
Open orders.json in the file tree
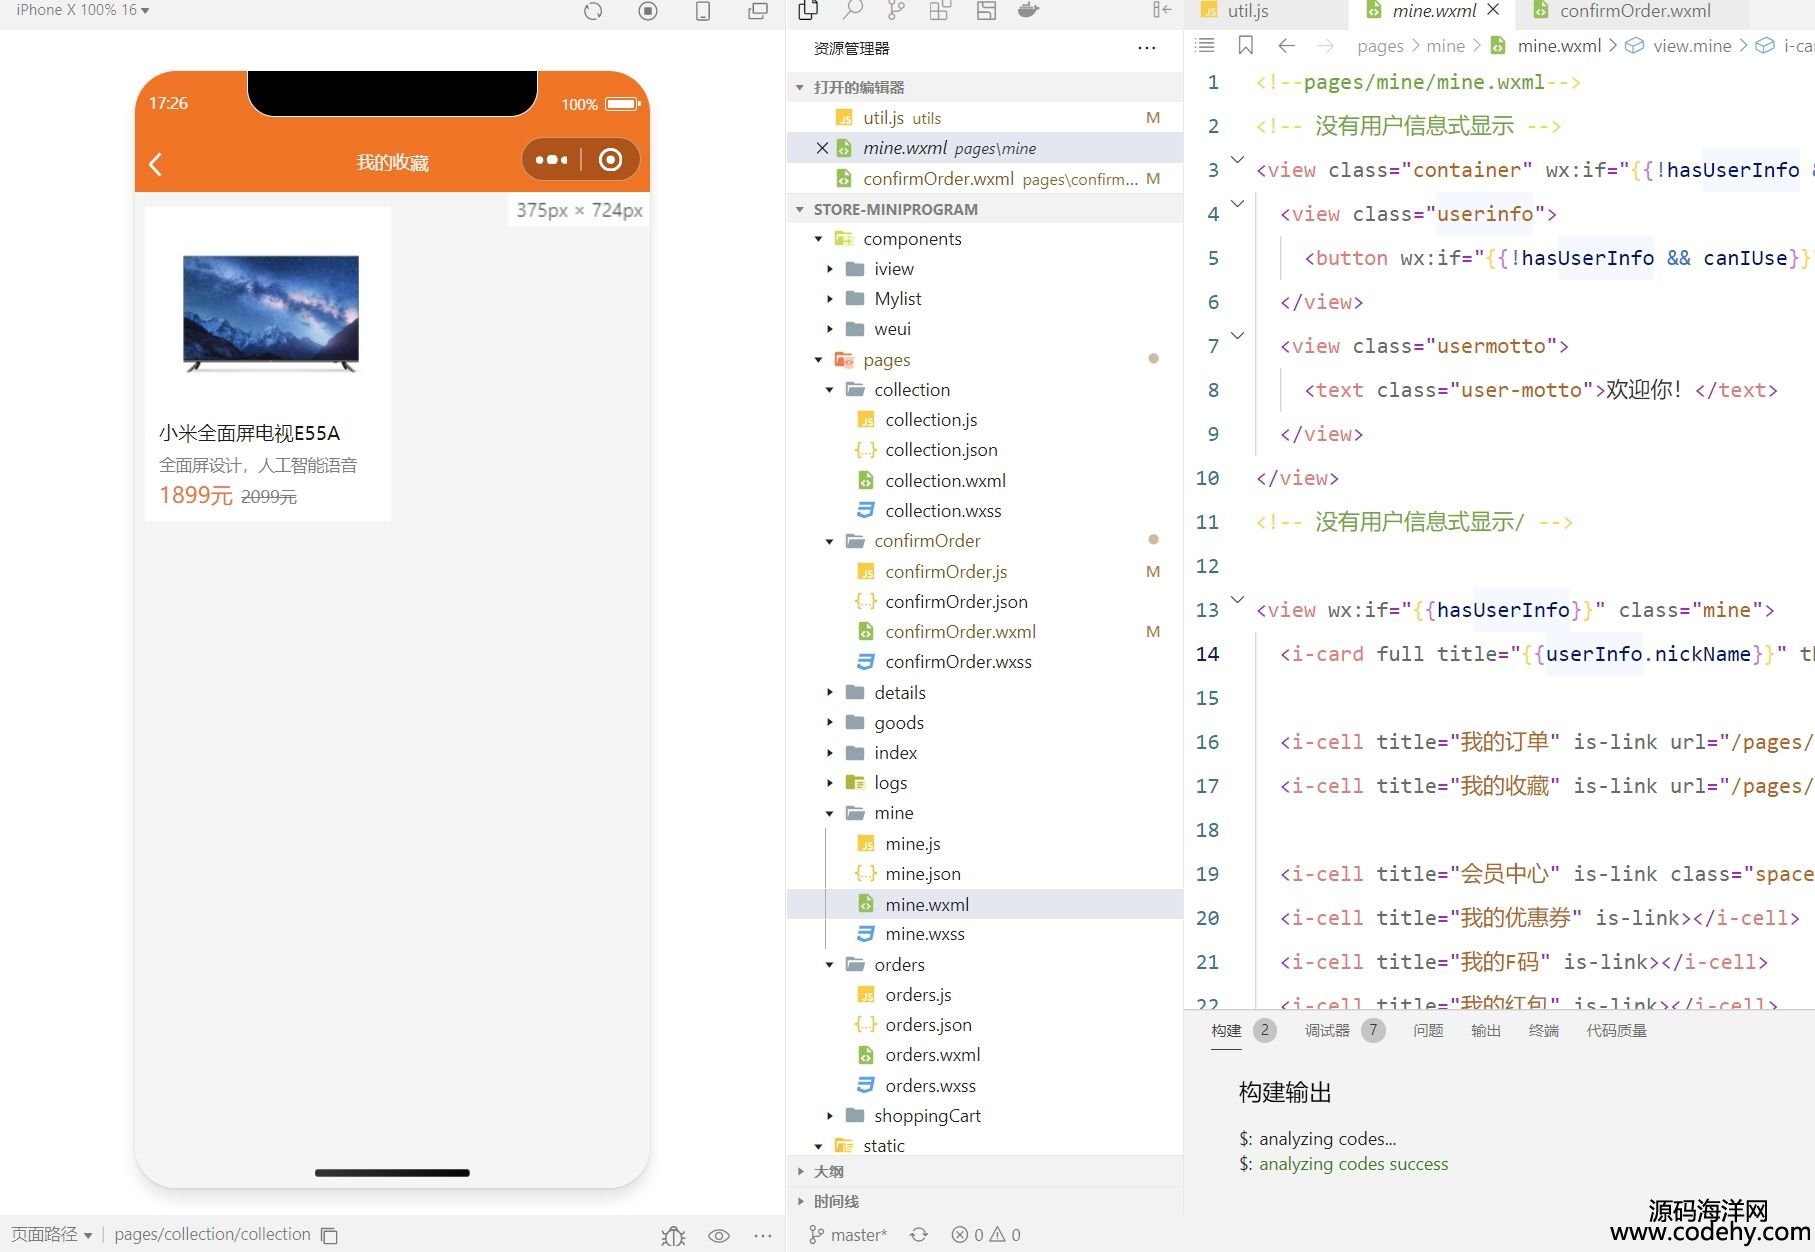coord(928,1025)
